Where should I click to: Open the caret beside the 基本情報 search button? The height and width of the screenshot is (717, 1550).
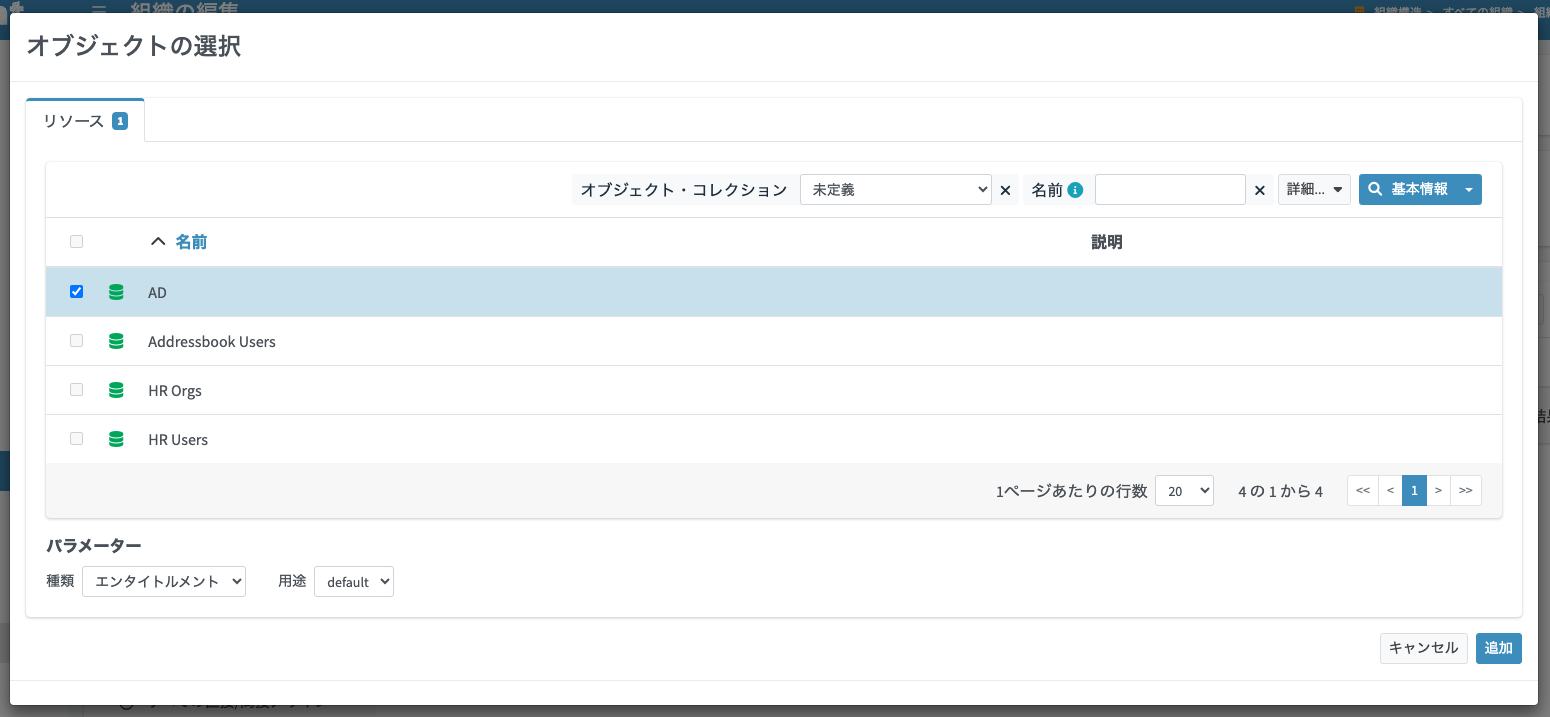pyautogui.click(x=1469, y=190)
